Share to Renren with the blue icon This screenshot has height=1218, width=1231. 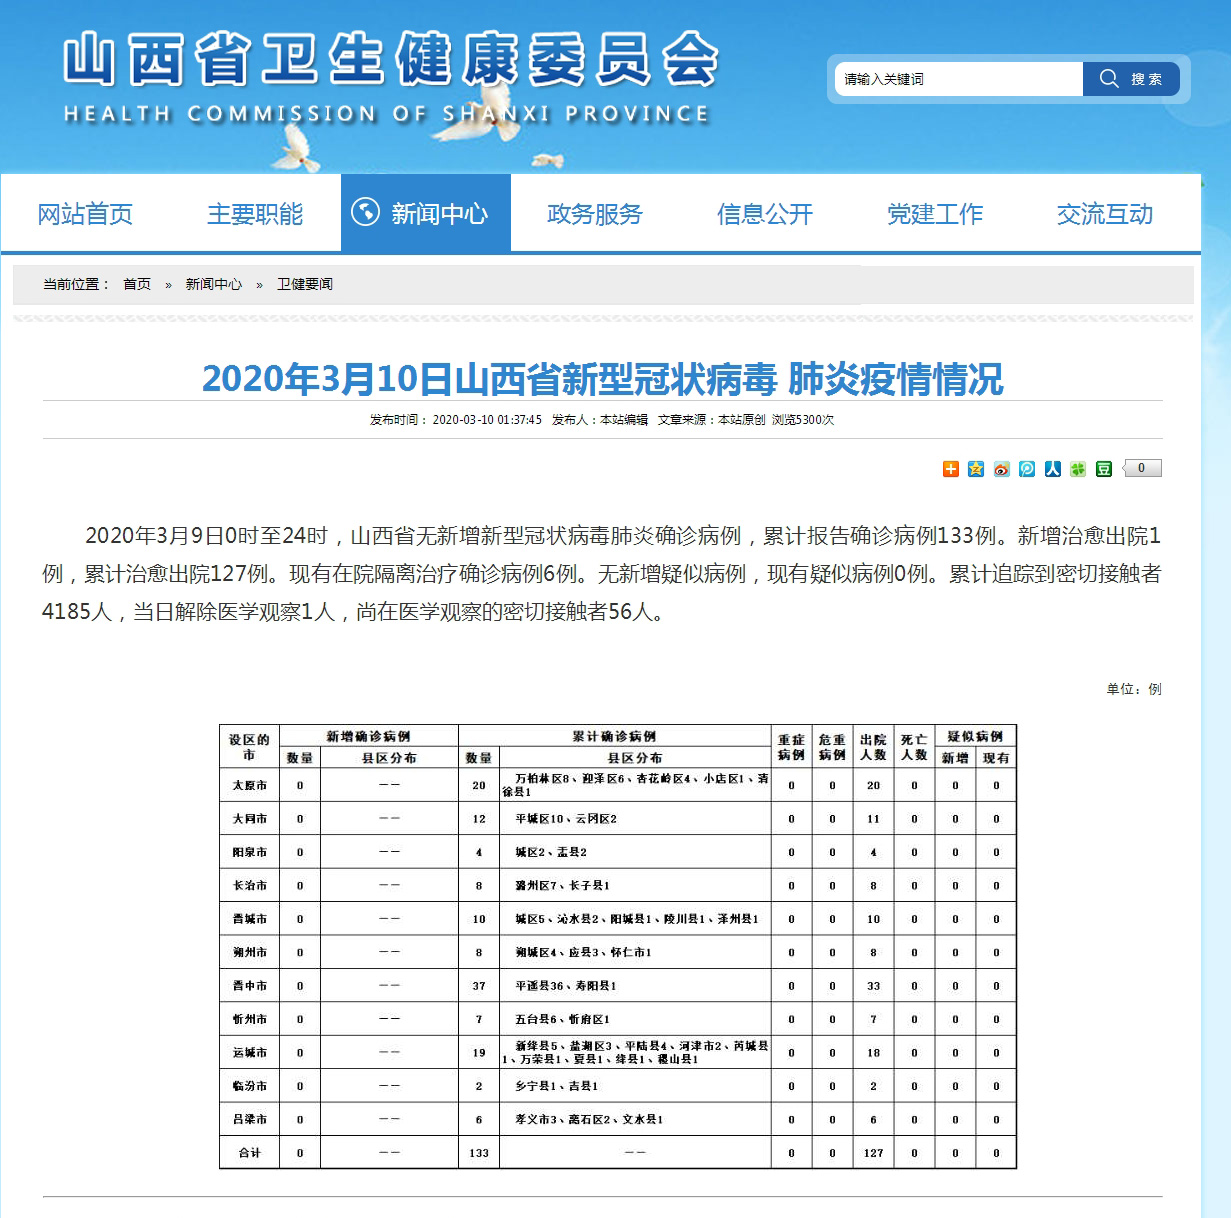[1053, 469]
